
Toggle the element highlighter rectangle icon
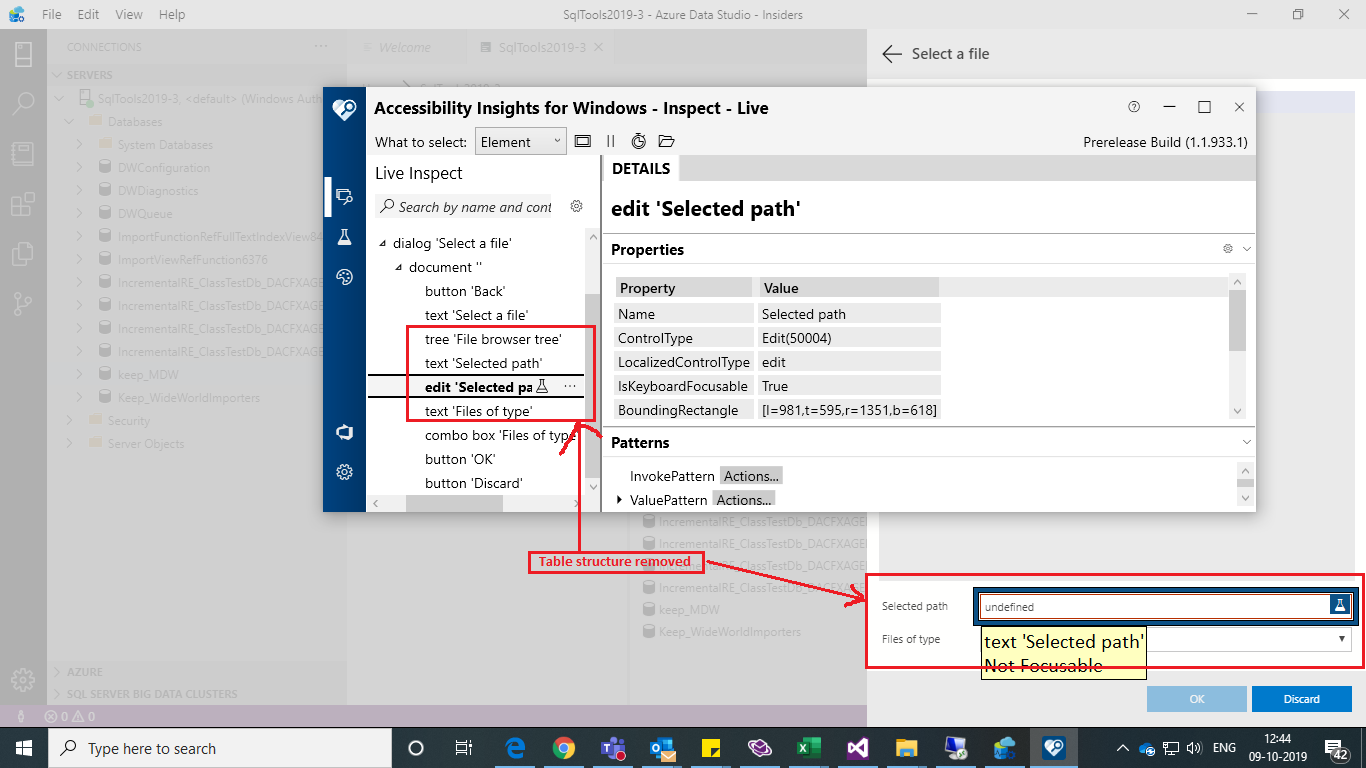583,141
